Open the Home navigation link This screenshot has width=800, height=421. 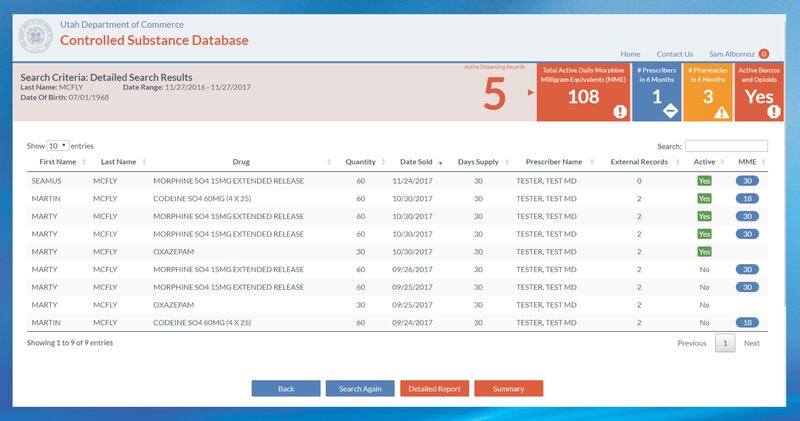pos(630,53)
